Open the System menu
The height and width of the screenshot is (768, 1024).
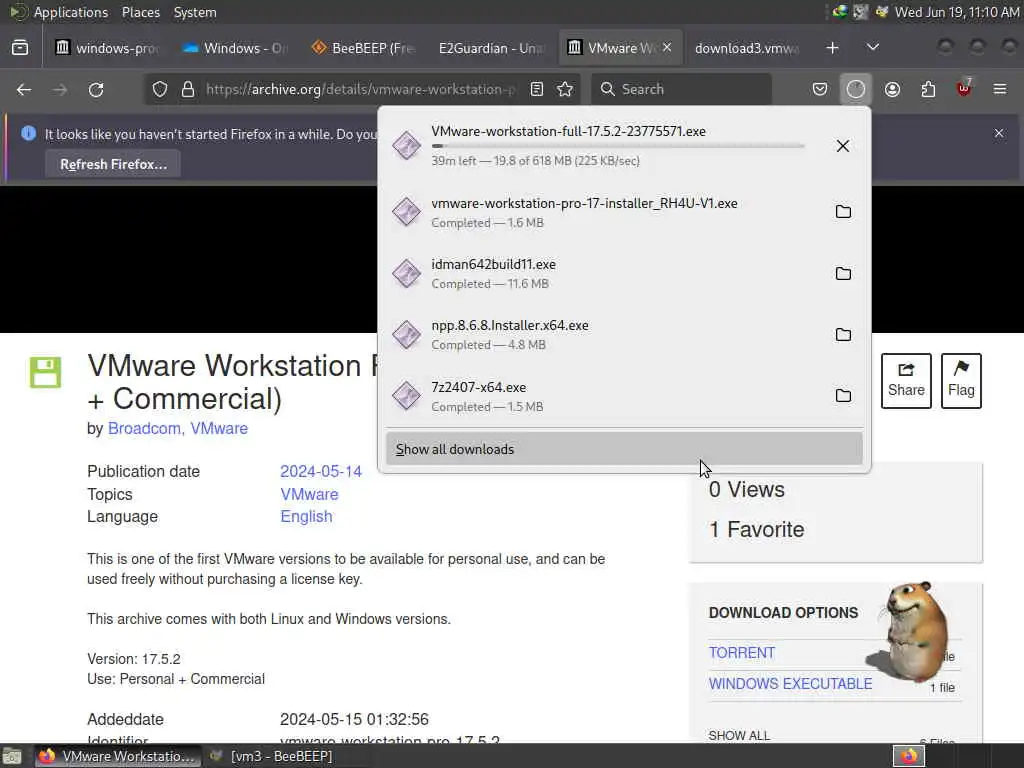(195, 12)
